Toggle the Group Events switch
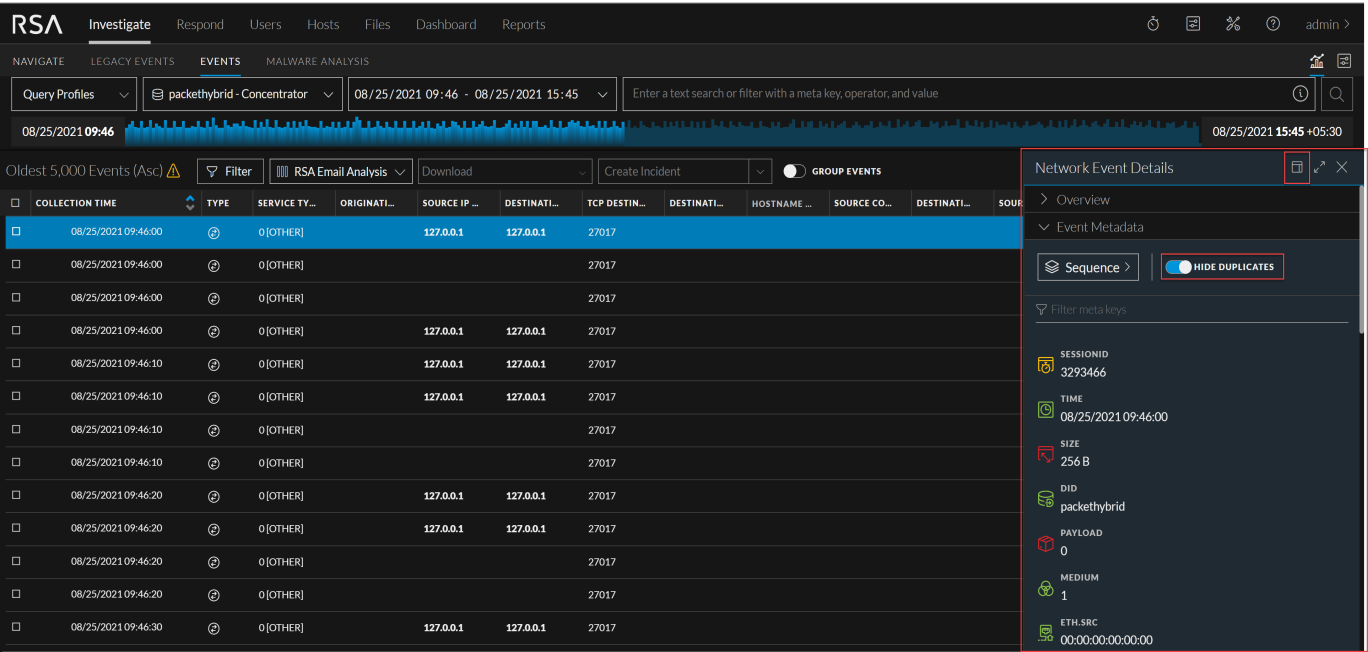 click(794, 171)
